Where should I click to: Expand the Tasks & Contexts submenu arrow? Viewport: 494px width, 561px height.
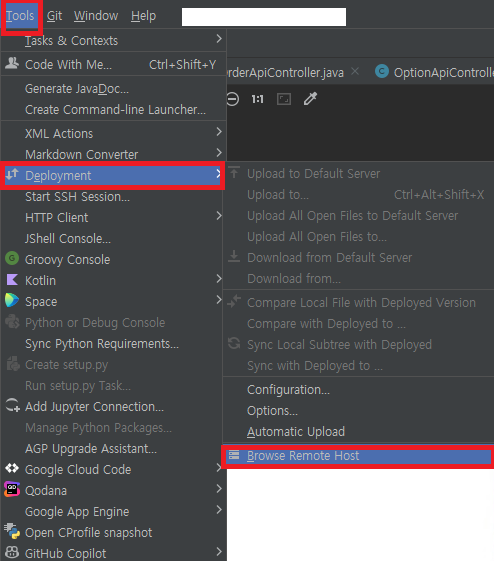[x=219, y=39]
